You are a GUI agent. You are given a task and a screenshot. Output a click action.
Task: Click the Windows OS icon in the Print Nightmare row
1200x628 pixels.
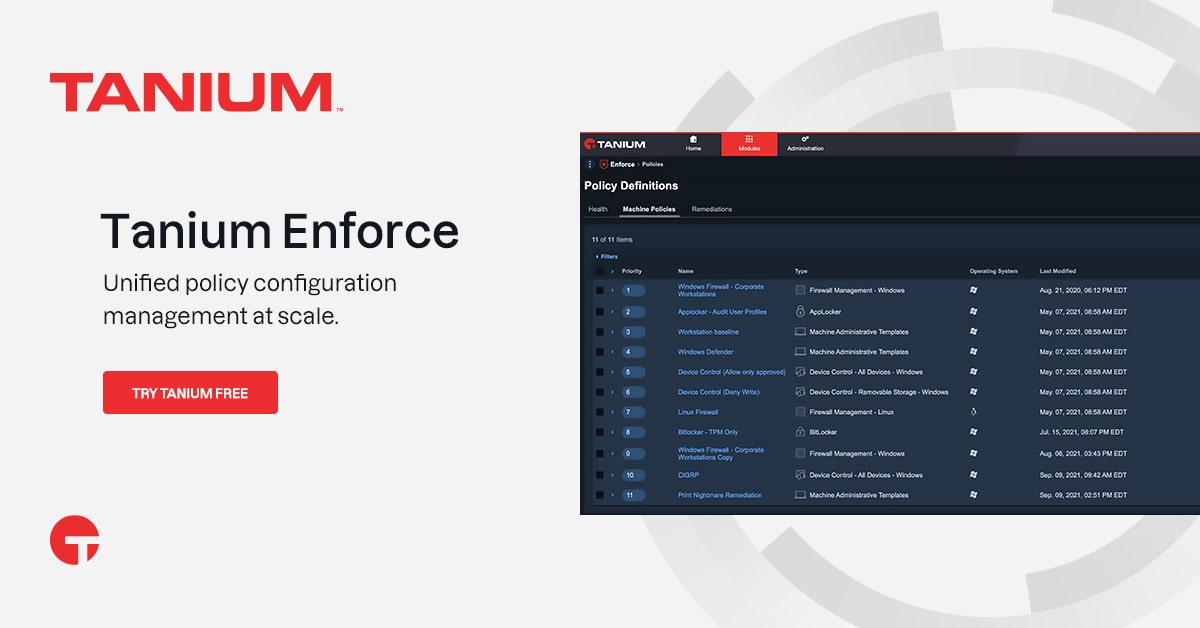(973, 494)
